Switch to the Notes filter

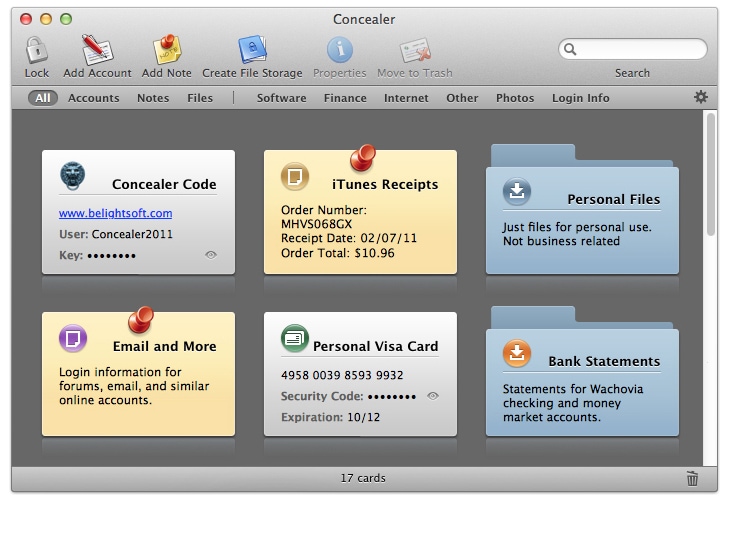(x=153, y=98)
